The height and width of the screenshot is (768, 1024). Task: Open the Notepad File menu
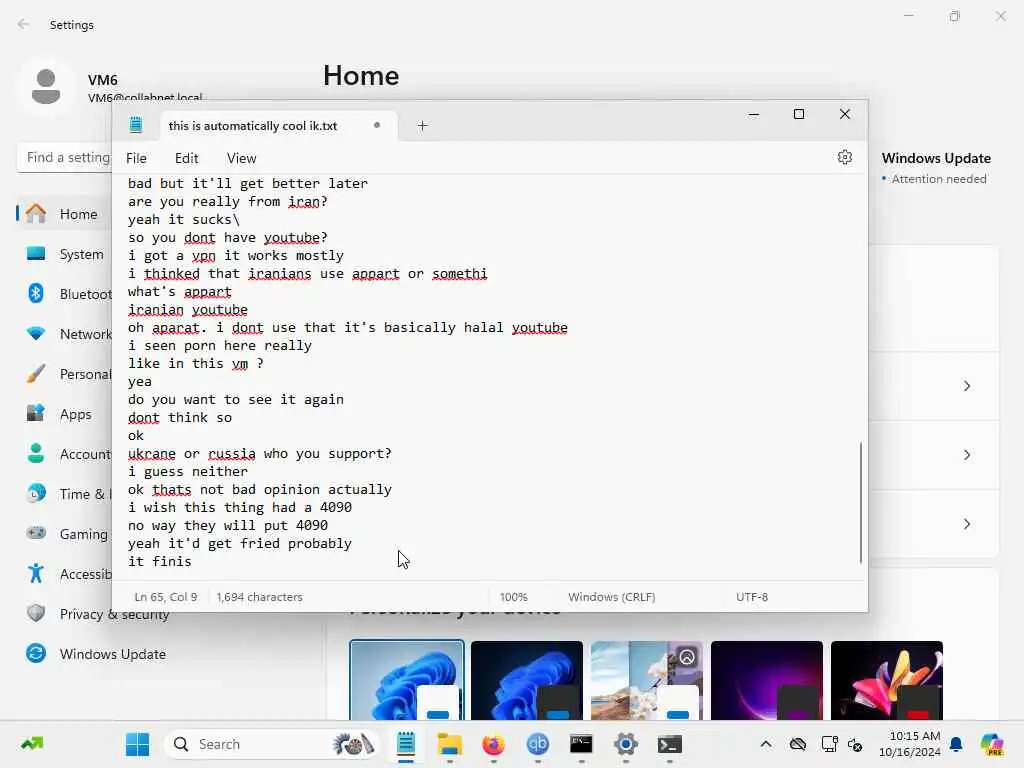point(136,158)
